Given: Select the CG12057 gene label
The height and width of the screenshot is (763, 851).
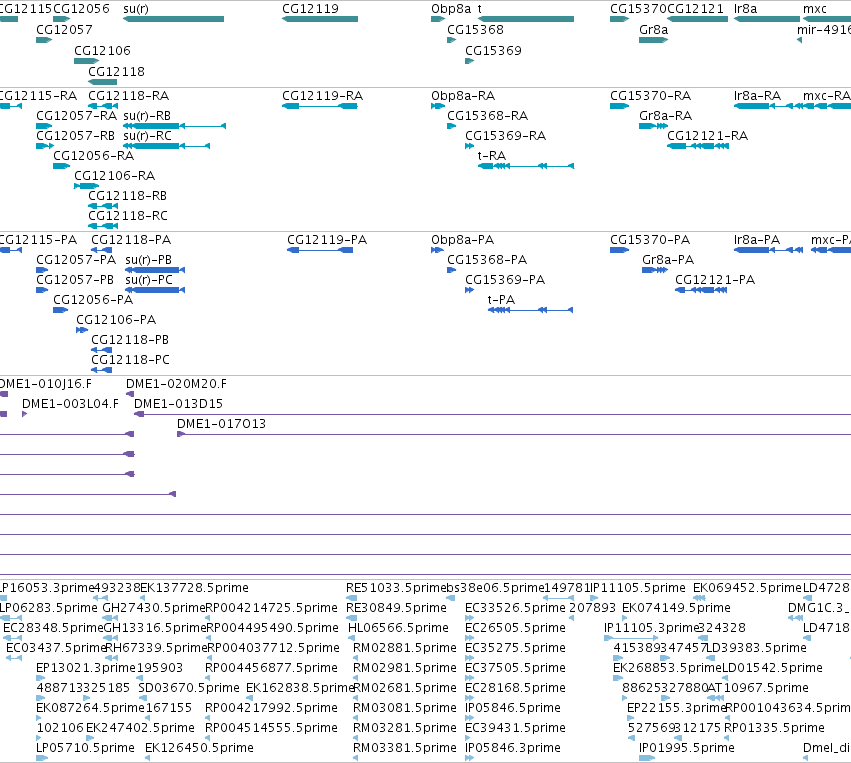Looking at the screenshot, I should point(64,29).
